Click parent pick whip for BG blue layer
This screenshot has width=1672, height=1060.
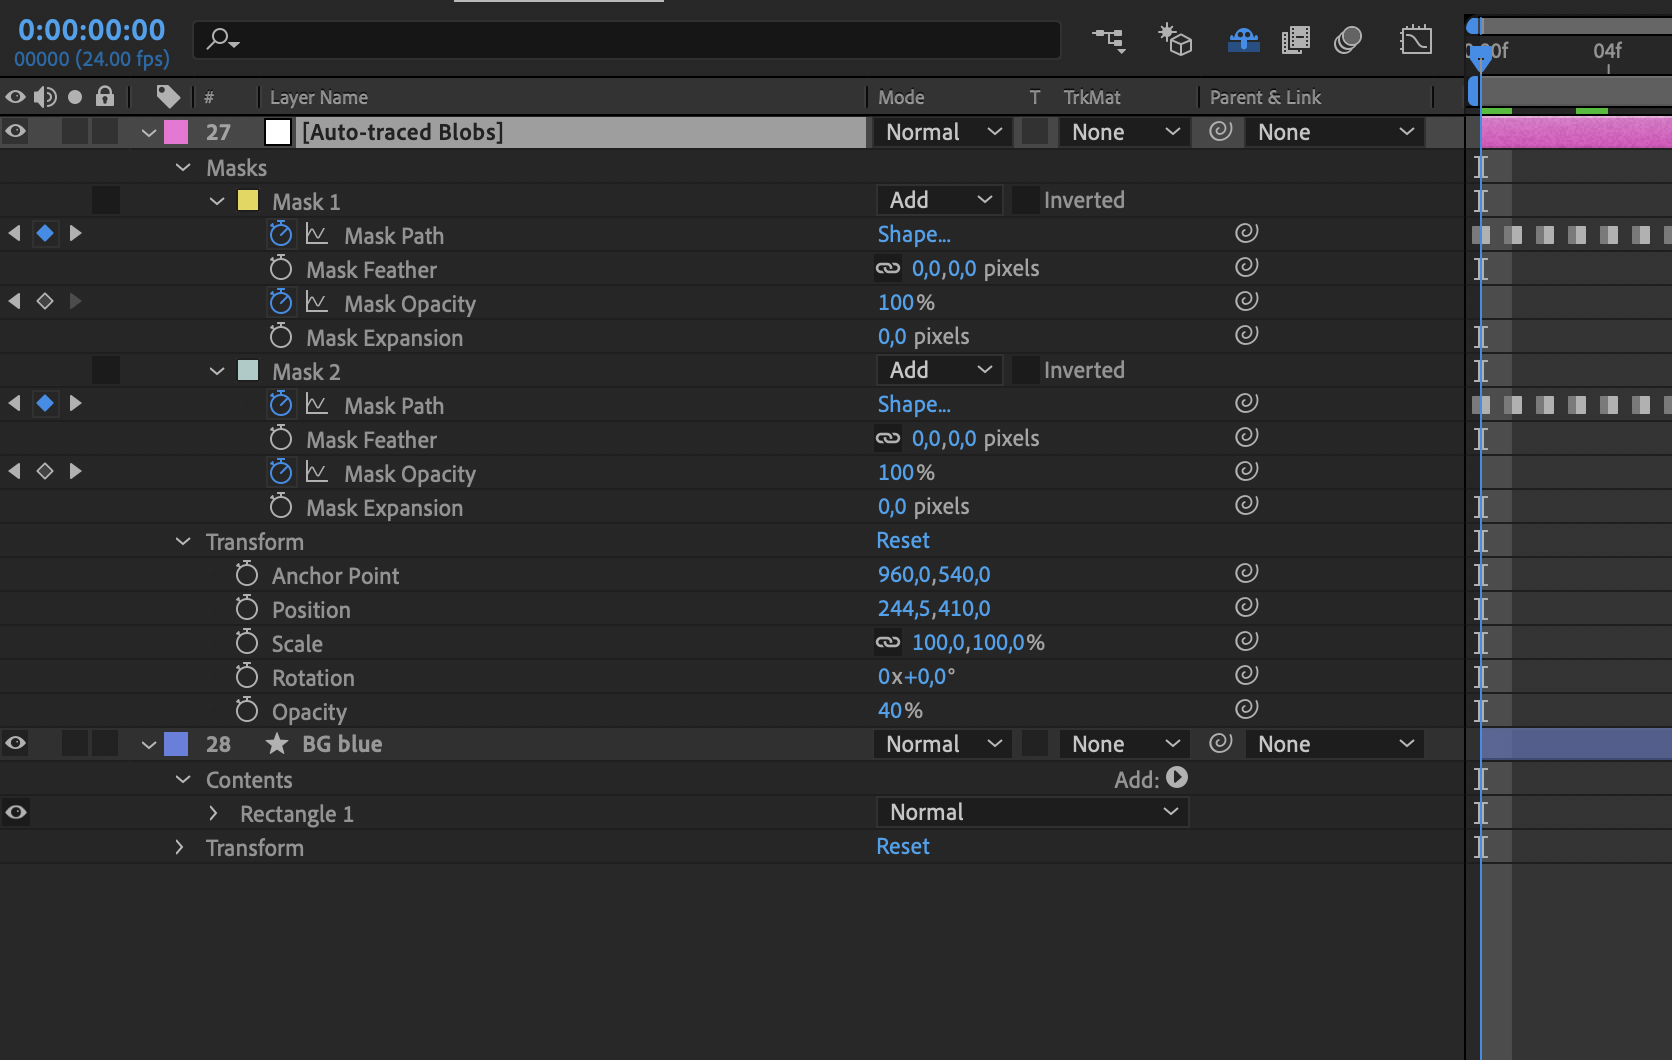coord(1218,743)
